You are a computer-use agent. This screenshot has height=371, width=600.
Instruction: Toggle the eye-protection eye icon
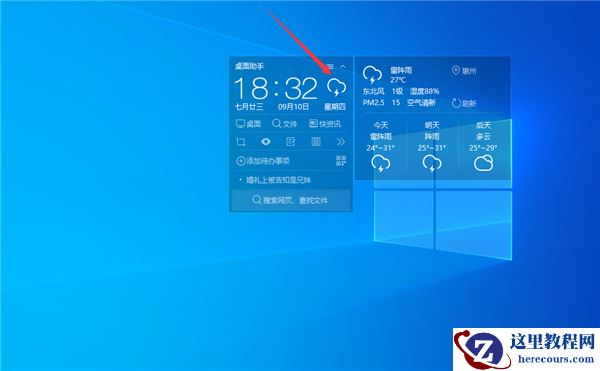point(266,142)
